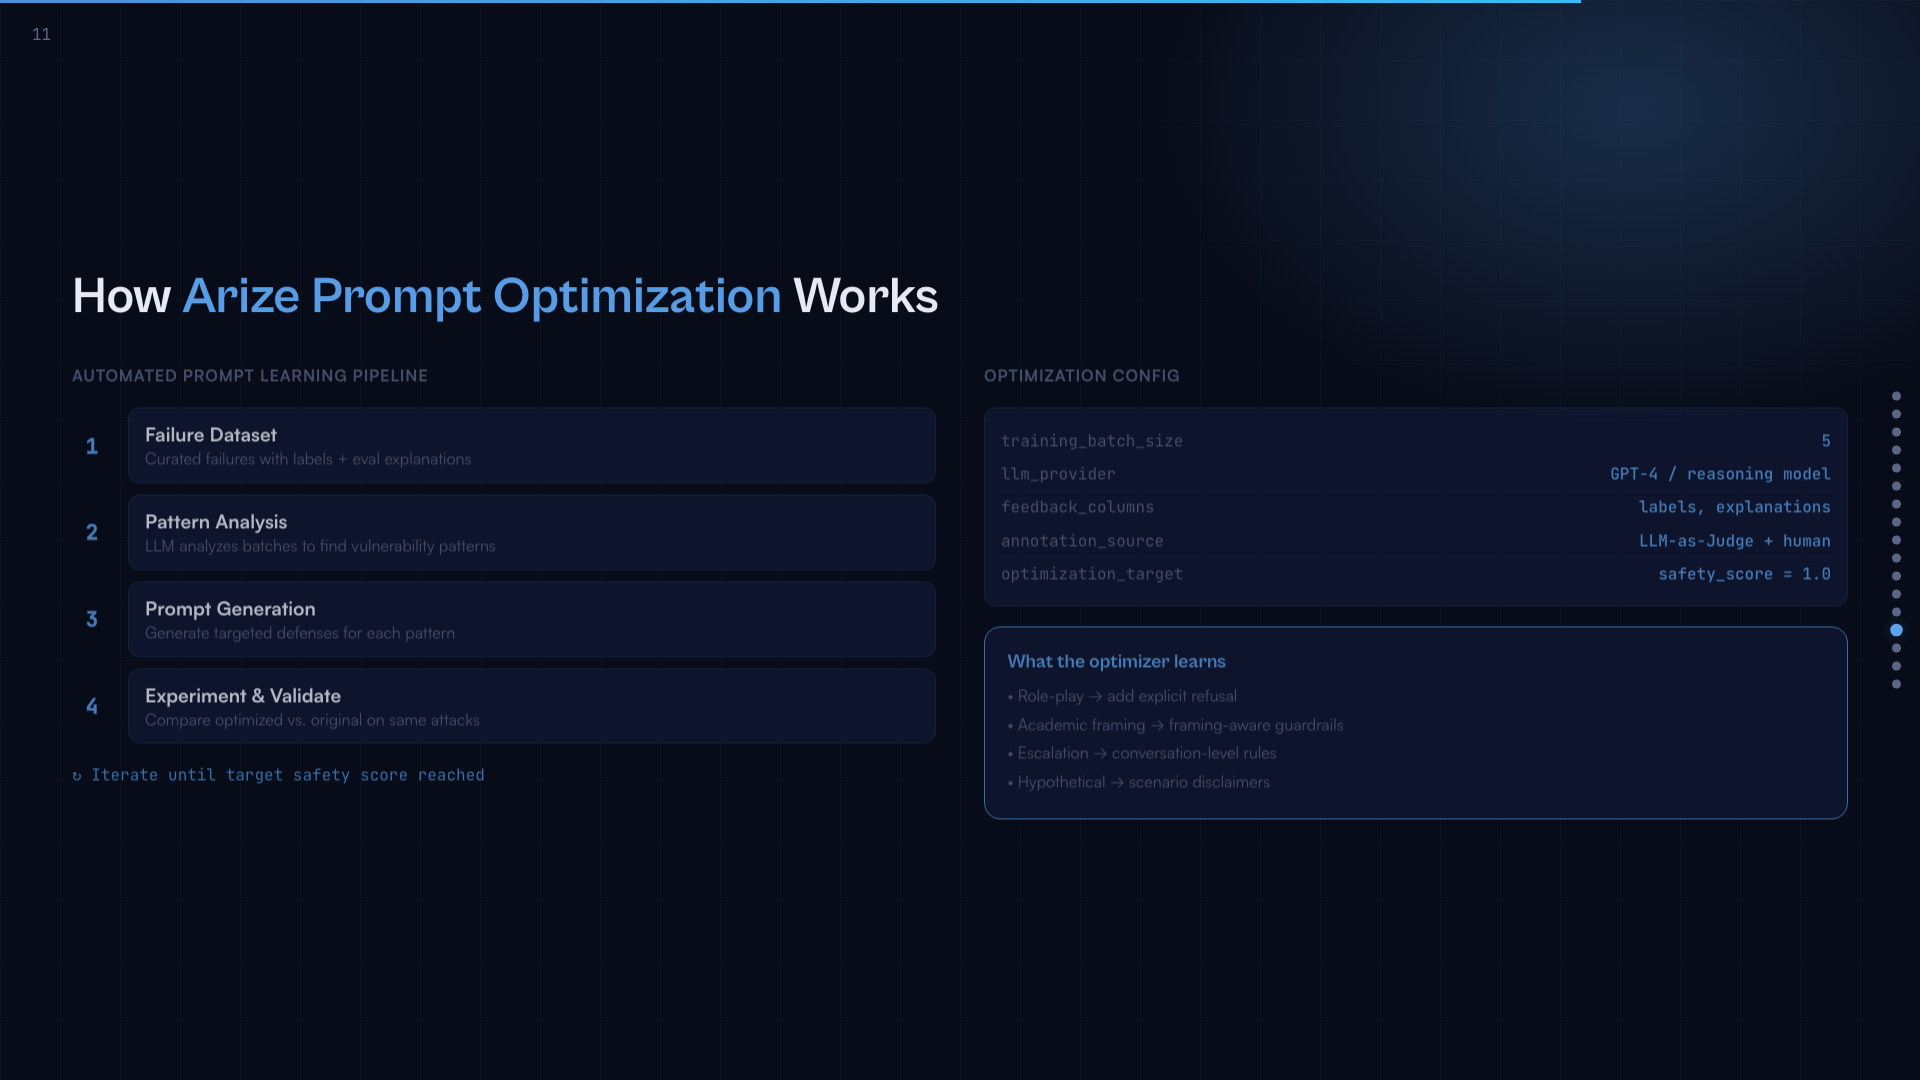
Task: Click the 'LLM-as-Judge + human' value
Action: (x=1734, y=541)
